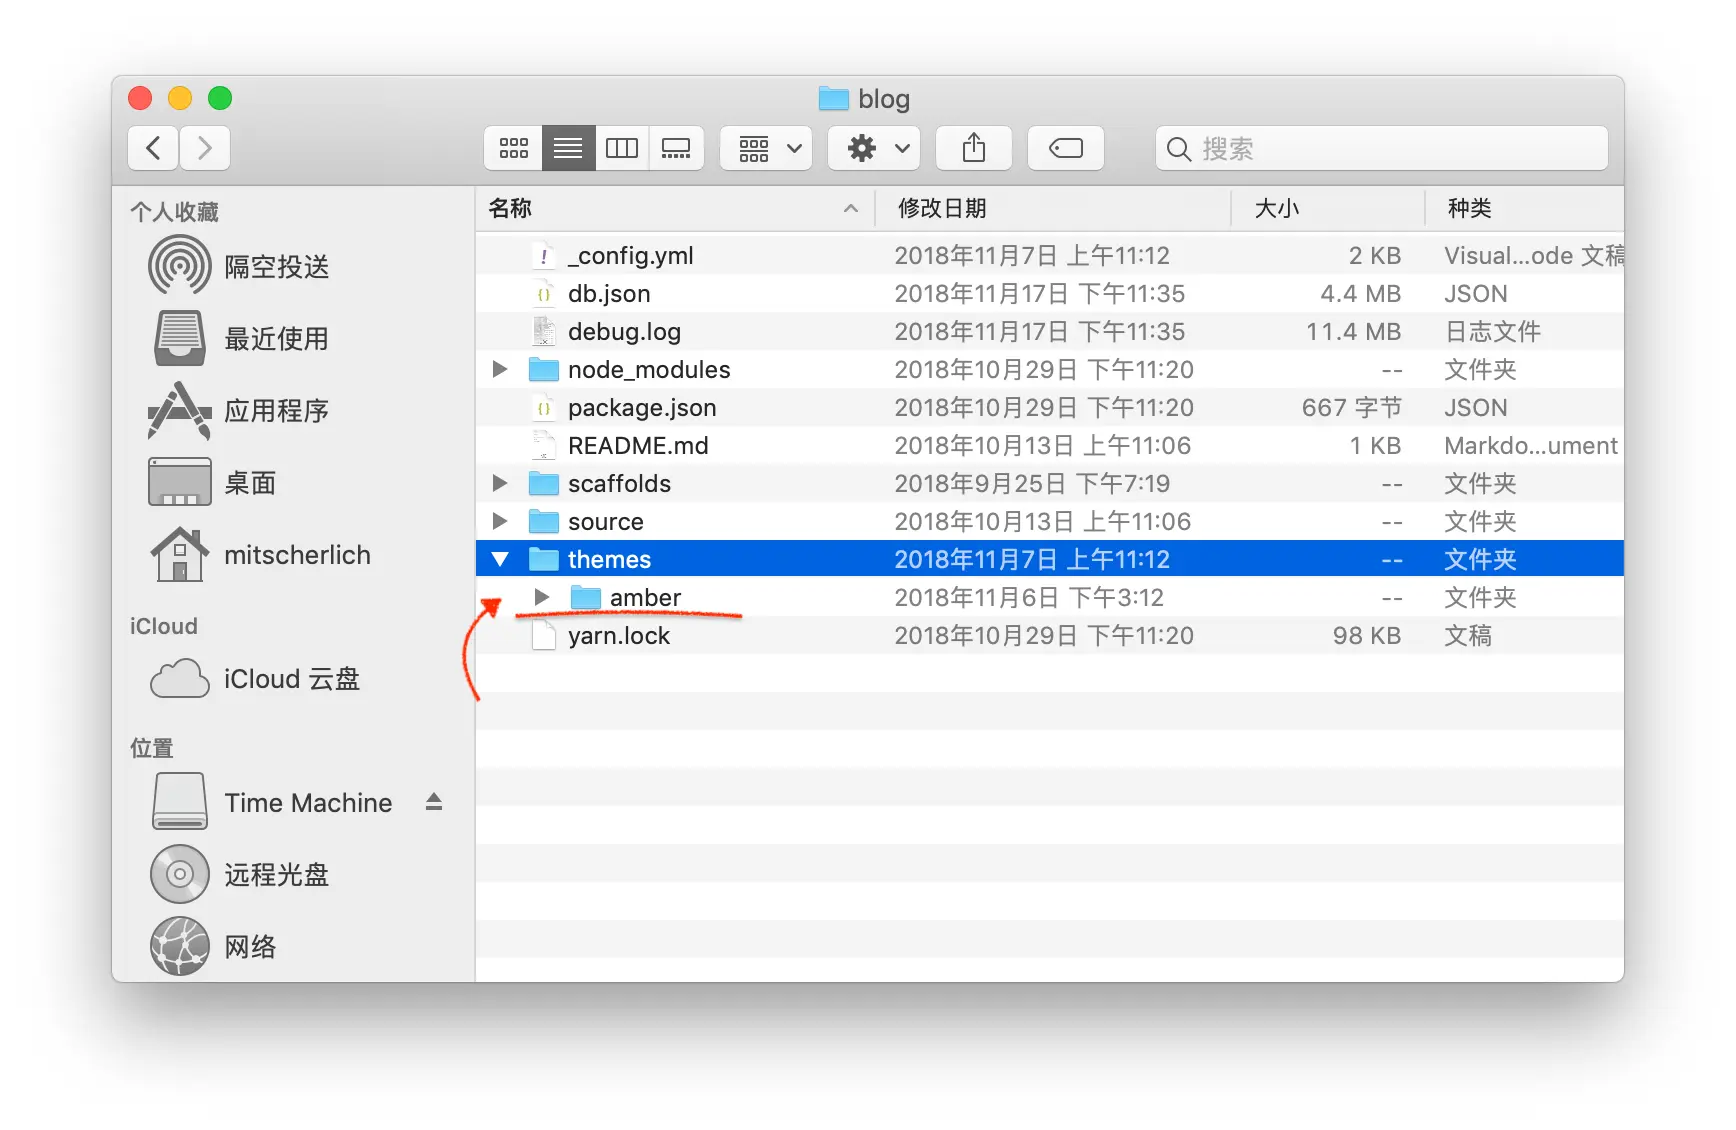Screen dimensions: 1736x1130
Task: Click the Share toolbar icon
Action: click(x=973, y=148)
